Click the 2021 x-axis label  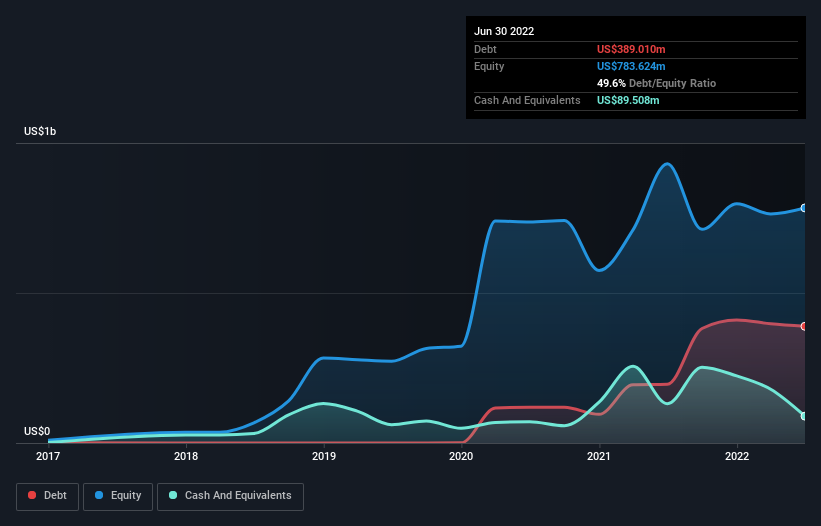[x=599, y=456]
